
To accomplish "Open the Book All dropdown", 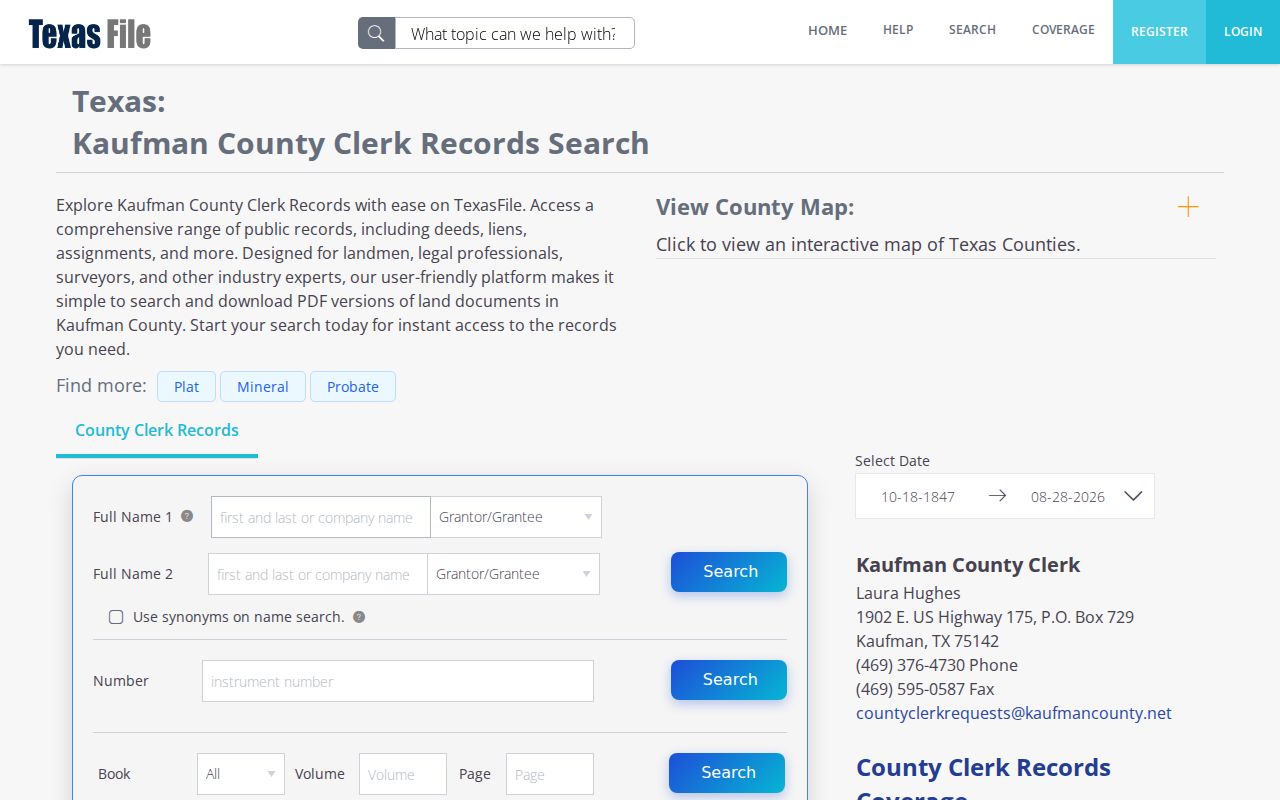I will [x=241, y=774].
